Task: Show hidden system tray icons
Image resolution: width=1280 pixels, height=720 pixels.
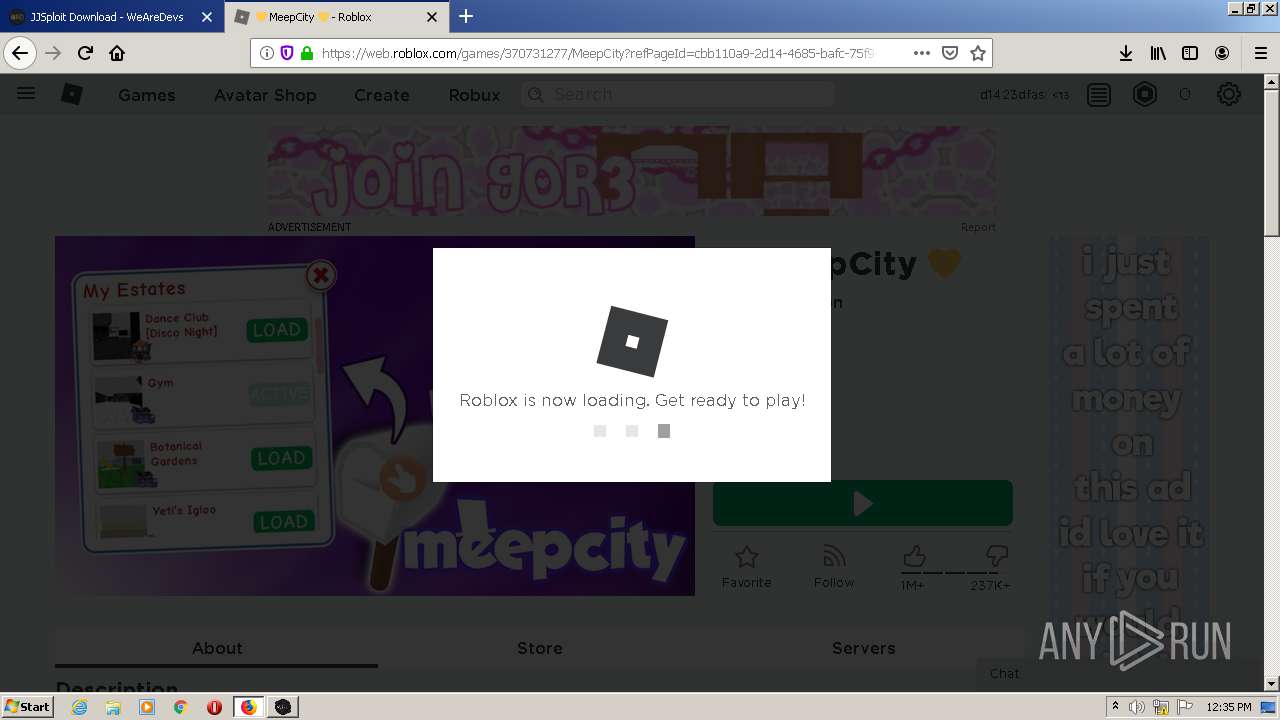Action: pos(1115,707)
